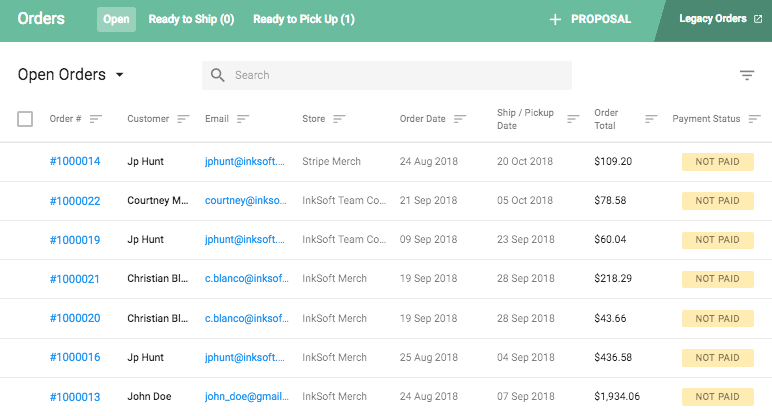Click the sort icon beside Email column
772x416 pixels.
tap(243, 119)
